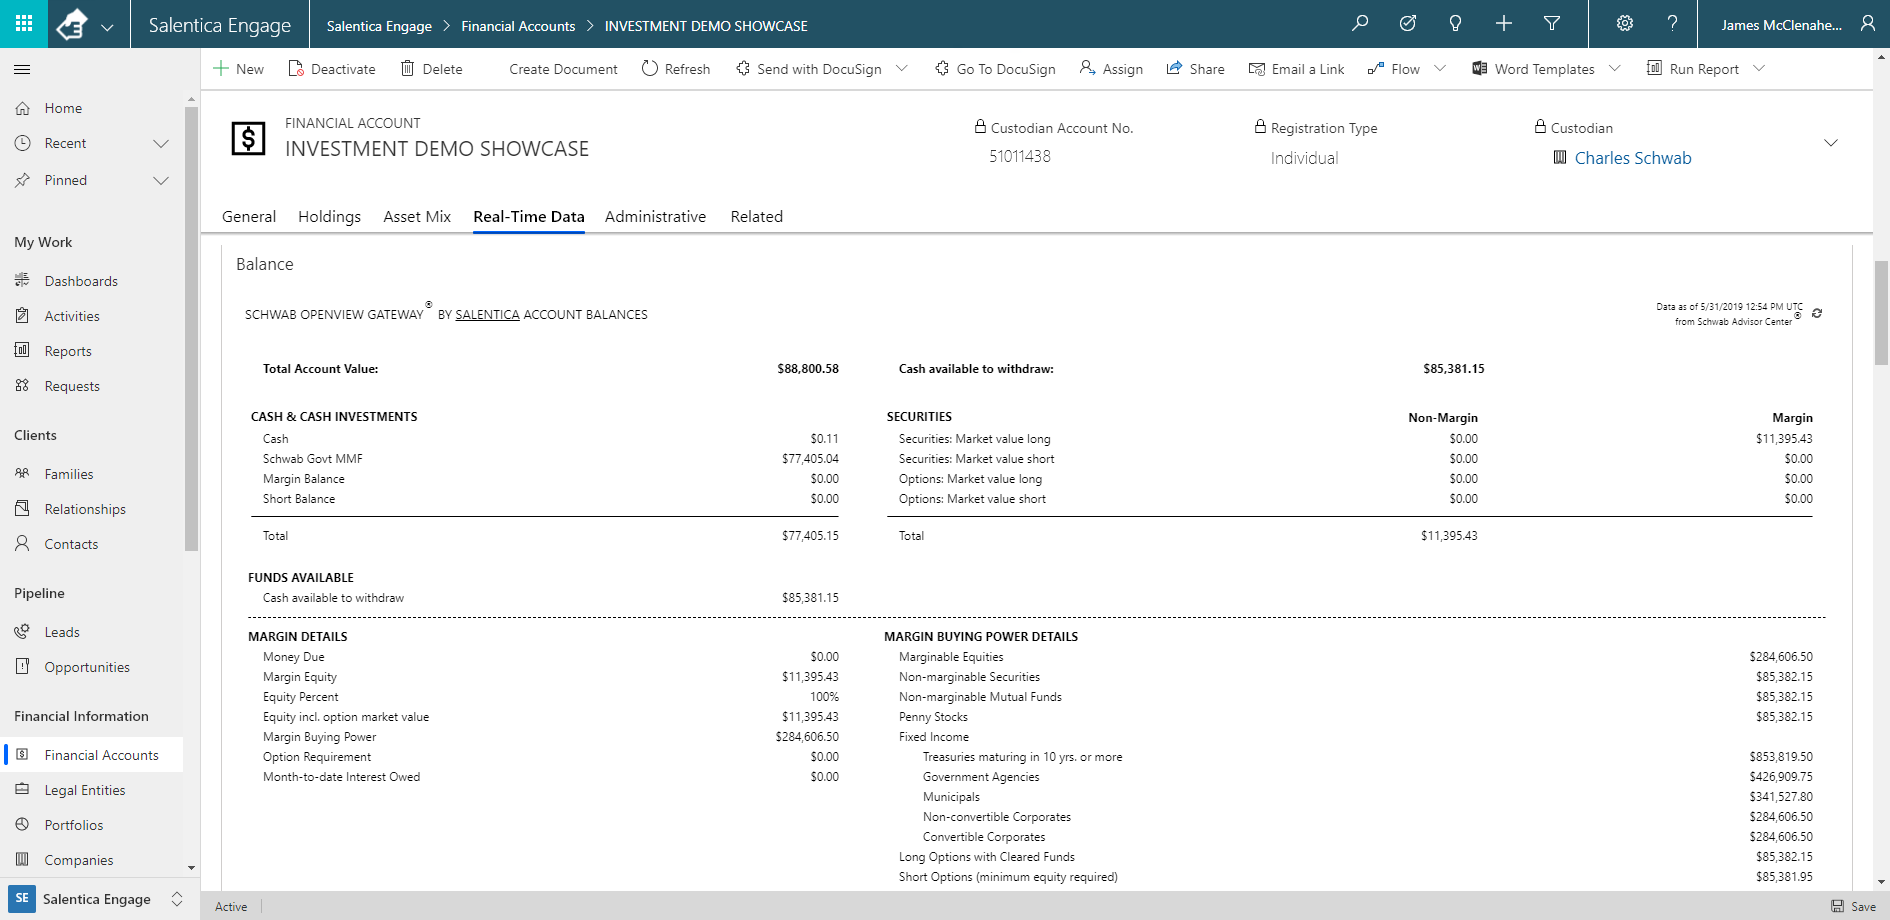Open the Salentica Engage area switcher
1890x920 pixels.
click(97, 899)
